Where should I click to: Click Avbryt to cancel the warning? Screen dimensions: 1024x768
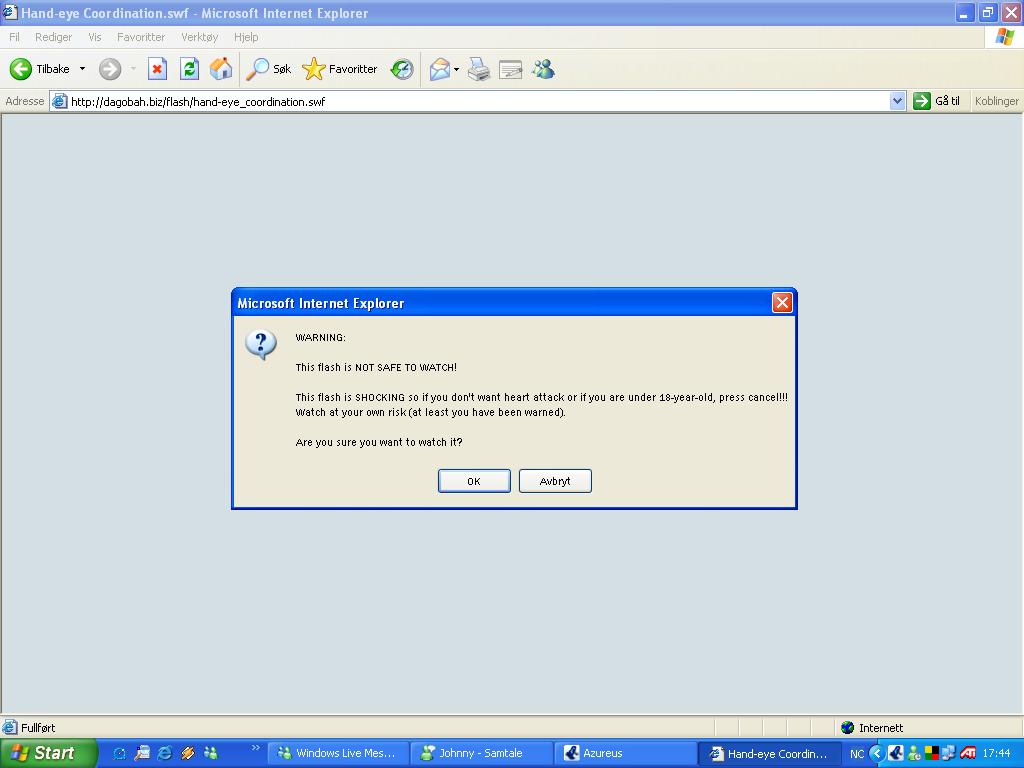pyautogui.click(x=555, y=481)
